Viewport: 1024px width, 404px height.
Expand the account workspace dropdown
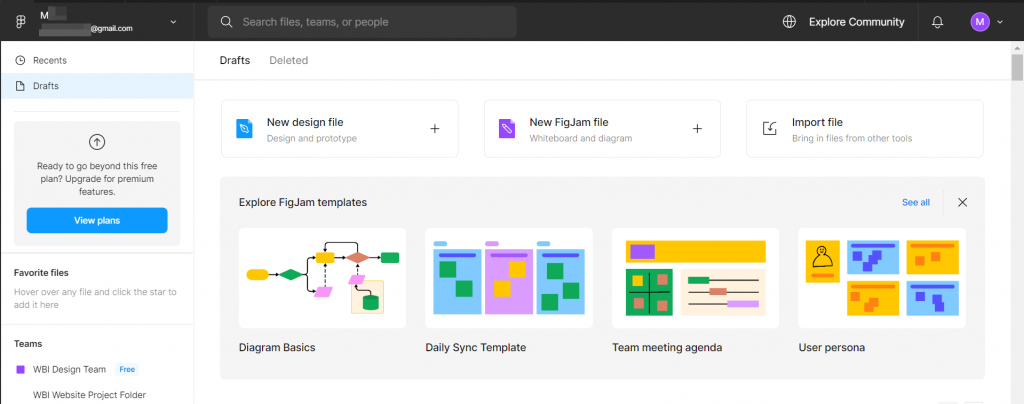174,21
